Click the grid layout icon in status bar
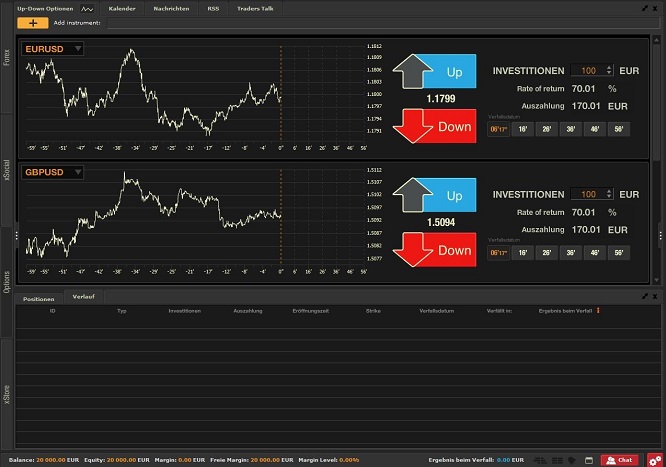The width and height of the screenshot is (666, 467). point(557,460)
